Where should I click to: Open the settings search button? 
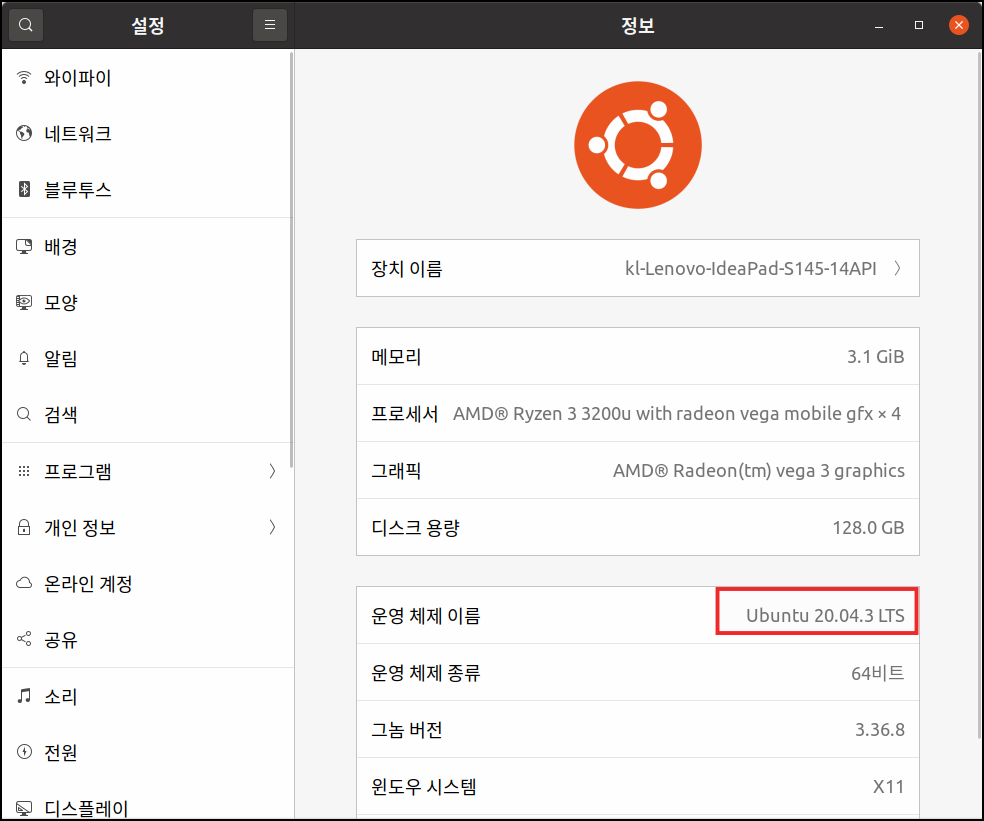26,25
